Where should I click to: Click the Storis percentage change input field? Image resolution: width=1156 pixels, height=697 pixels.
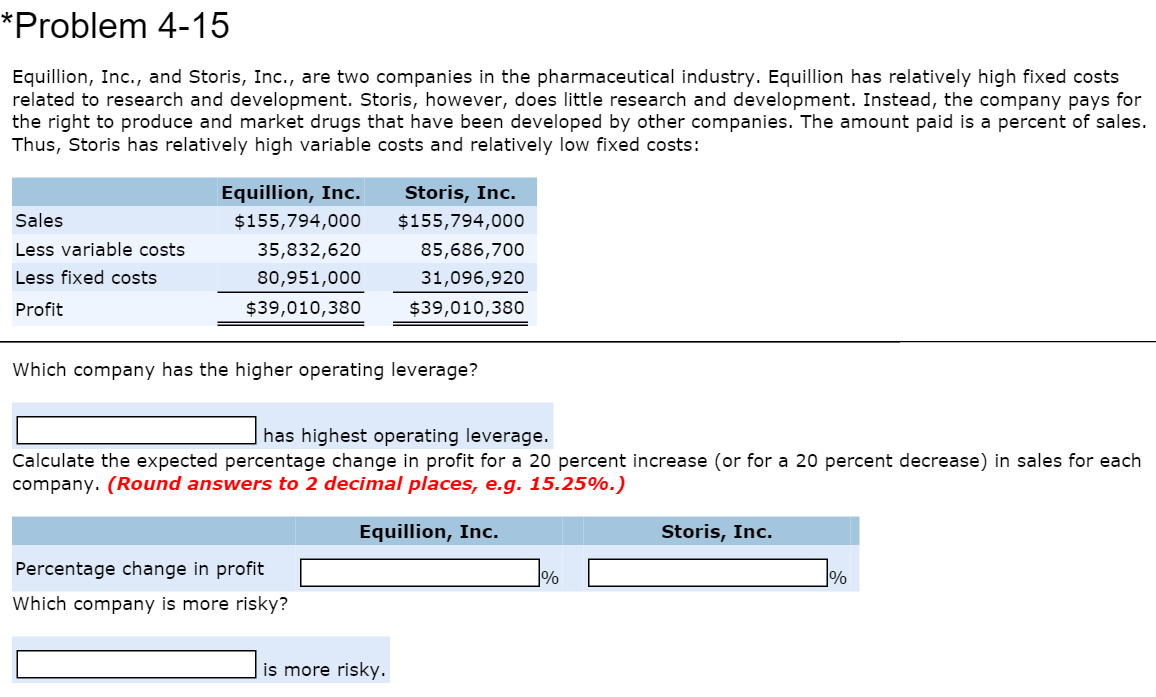(705, 571)
